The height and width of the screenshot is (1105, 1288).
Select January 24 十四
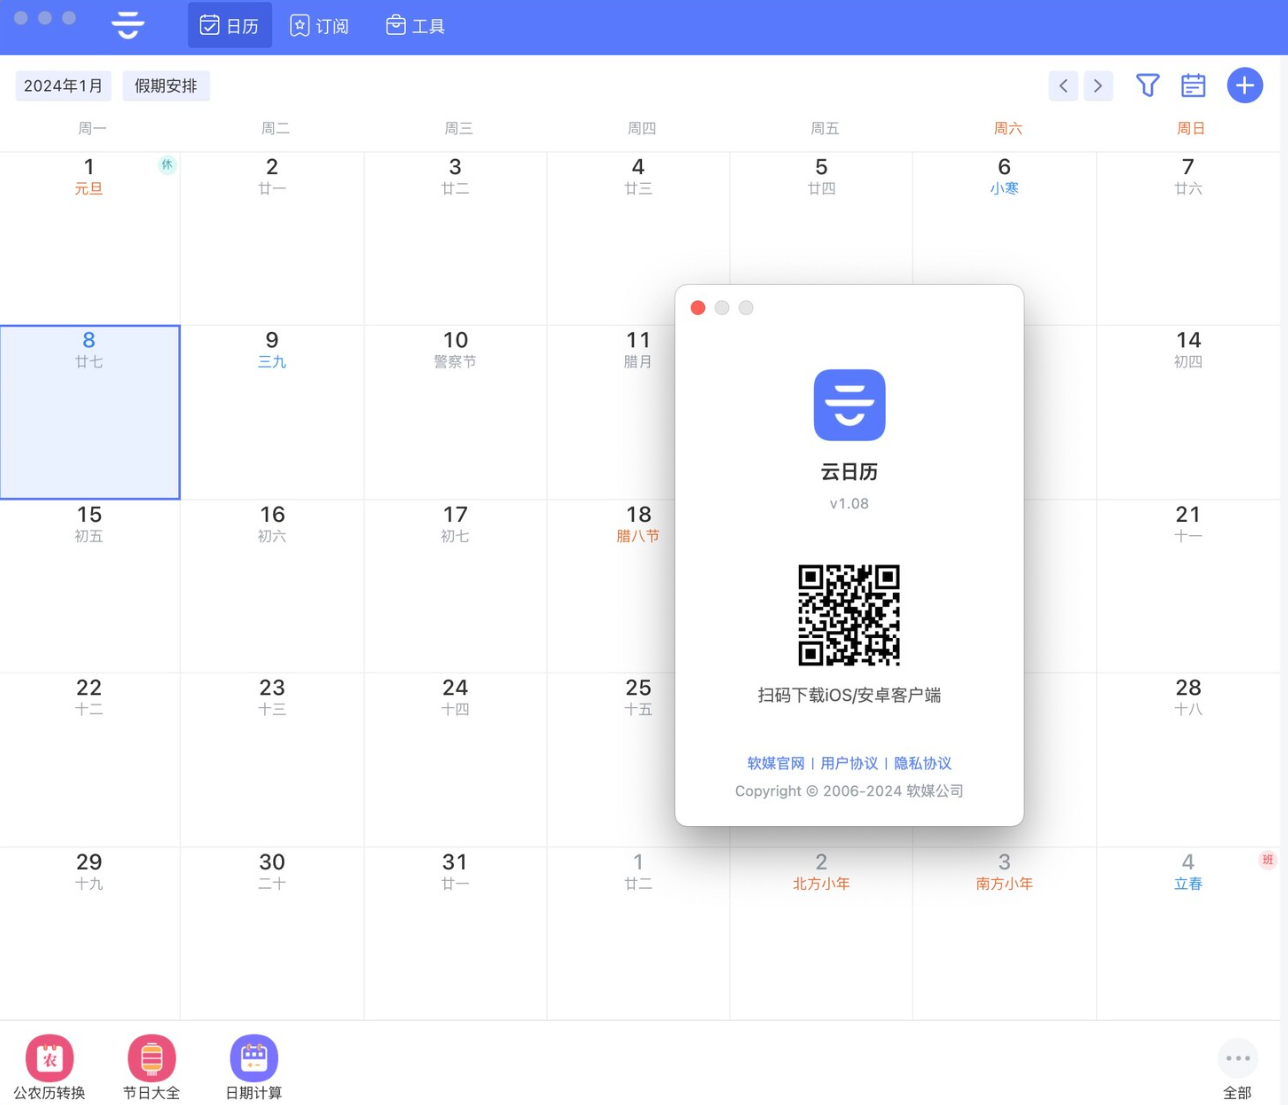coord(455,759)
